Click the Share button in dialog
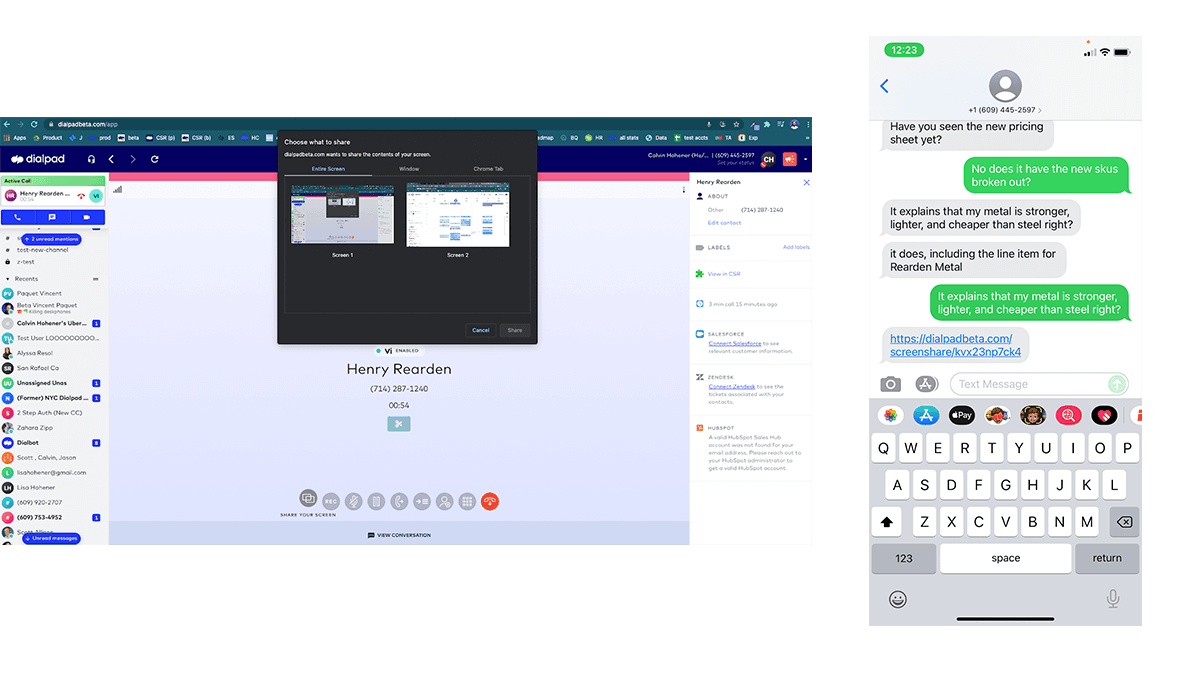Screen dimensions: 1177x681 [515, 330]
